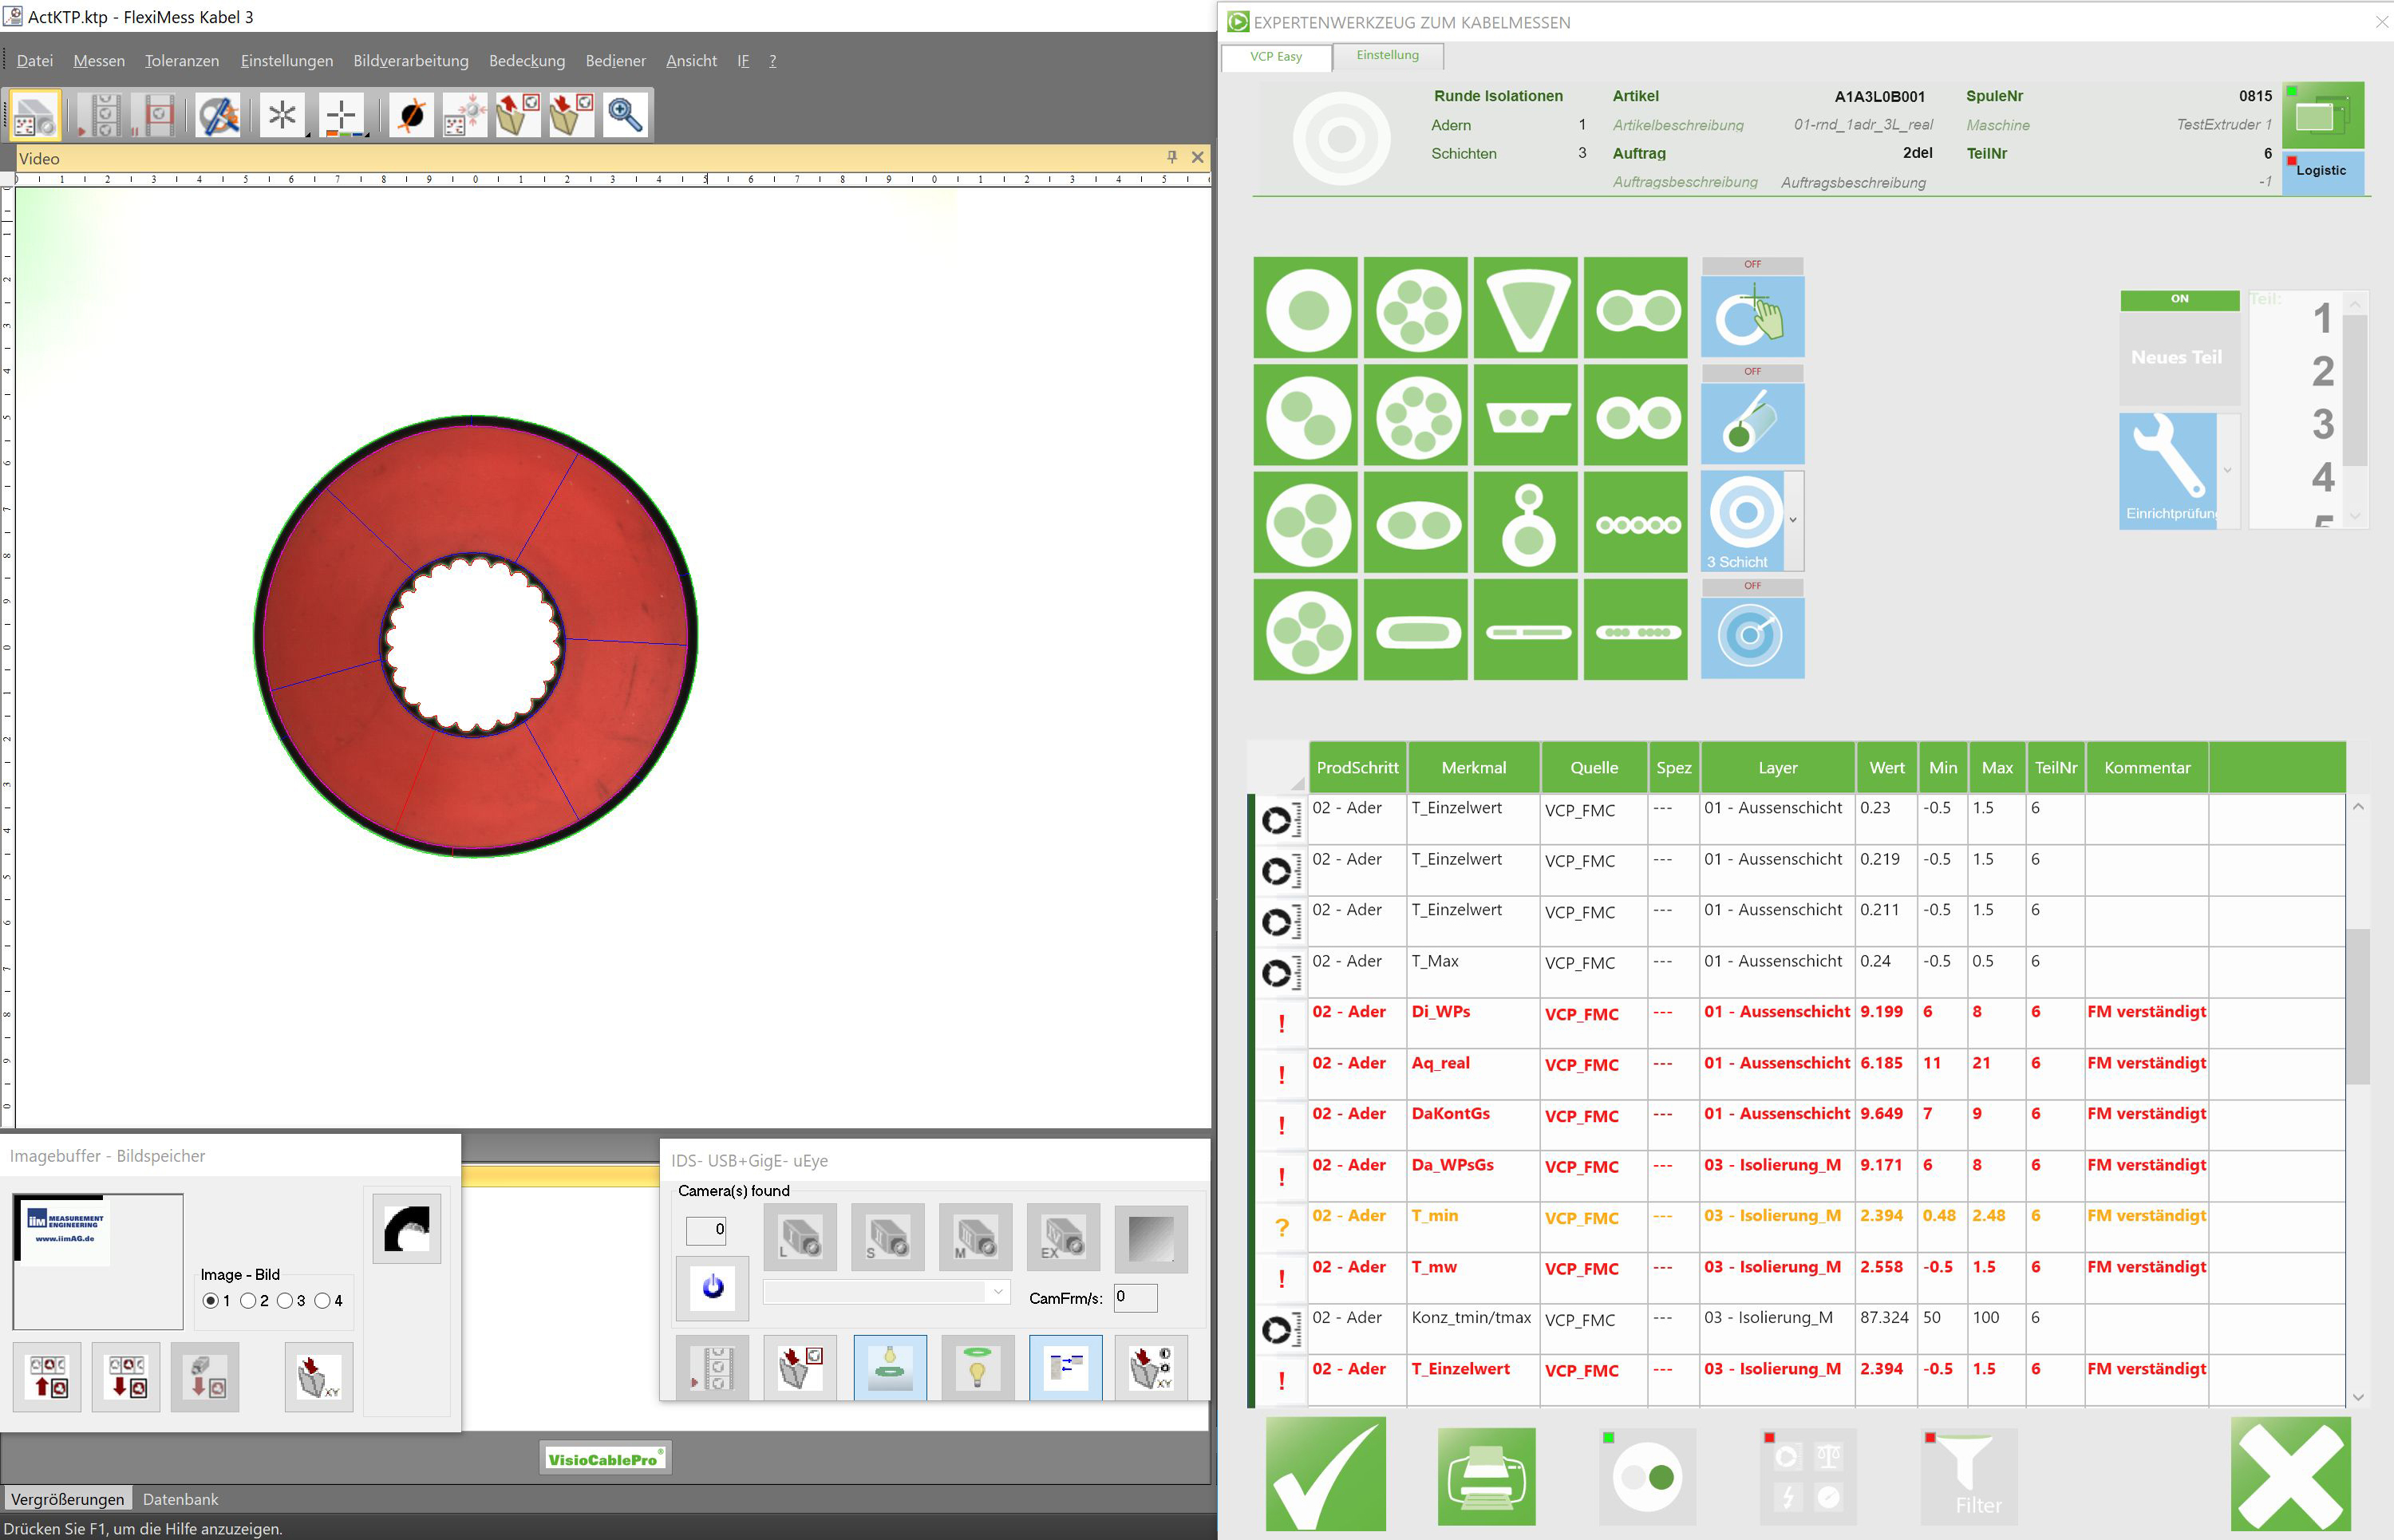The height and width of the screenshot is (1540, 2394).
Task: Open the Toleranzen menu
Action: pos(181,61)
